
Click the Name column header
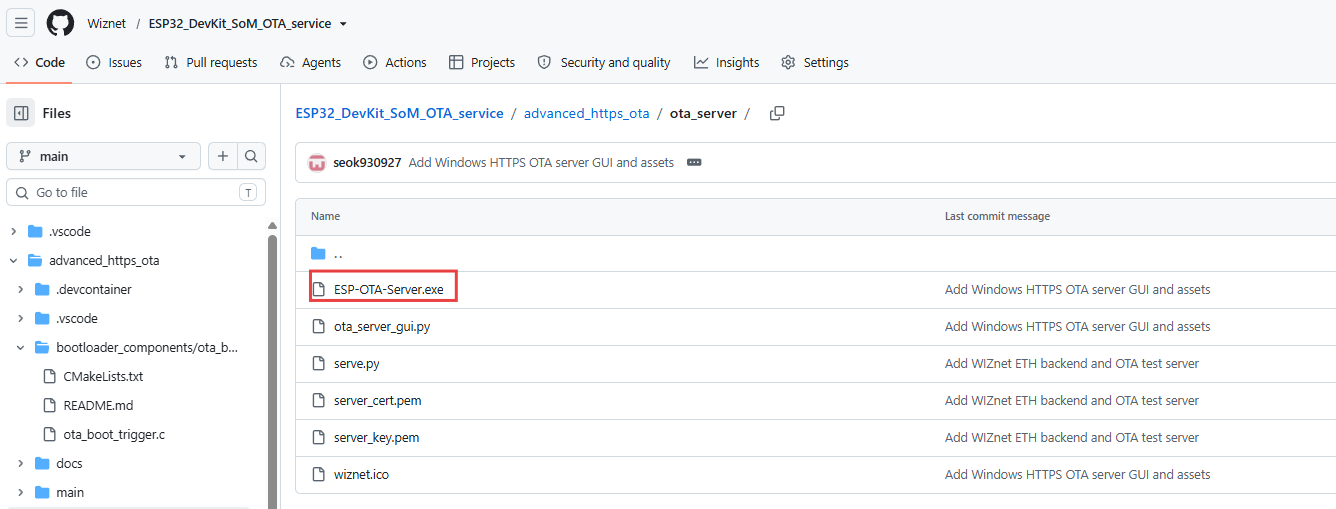point(325,216)
